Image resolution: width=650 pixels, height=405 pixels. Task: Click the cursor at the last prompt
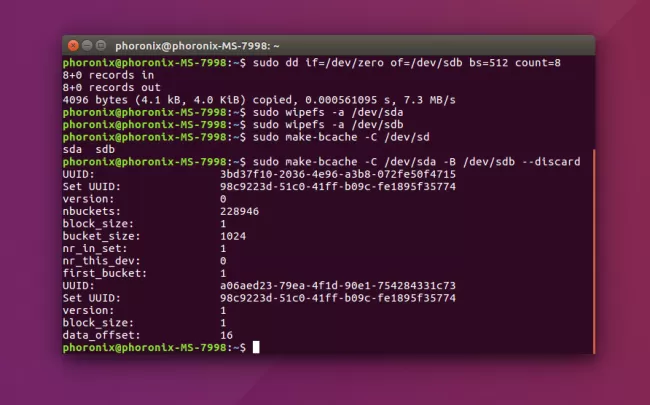pyautogui.click(x=256, y=347)
